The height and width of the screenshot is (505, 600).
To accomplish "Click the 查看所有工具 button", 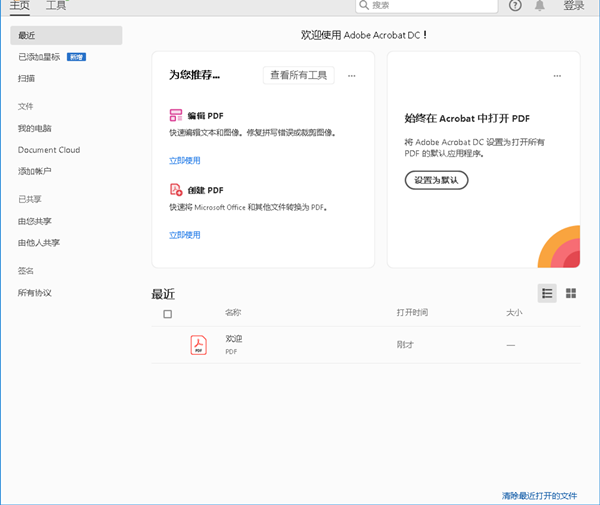I will point(299,76).
